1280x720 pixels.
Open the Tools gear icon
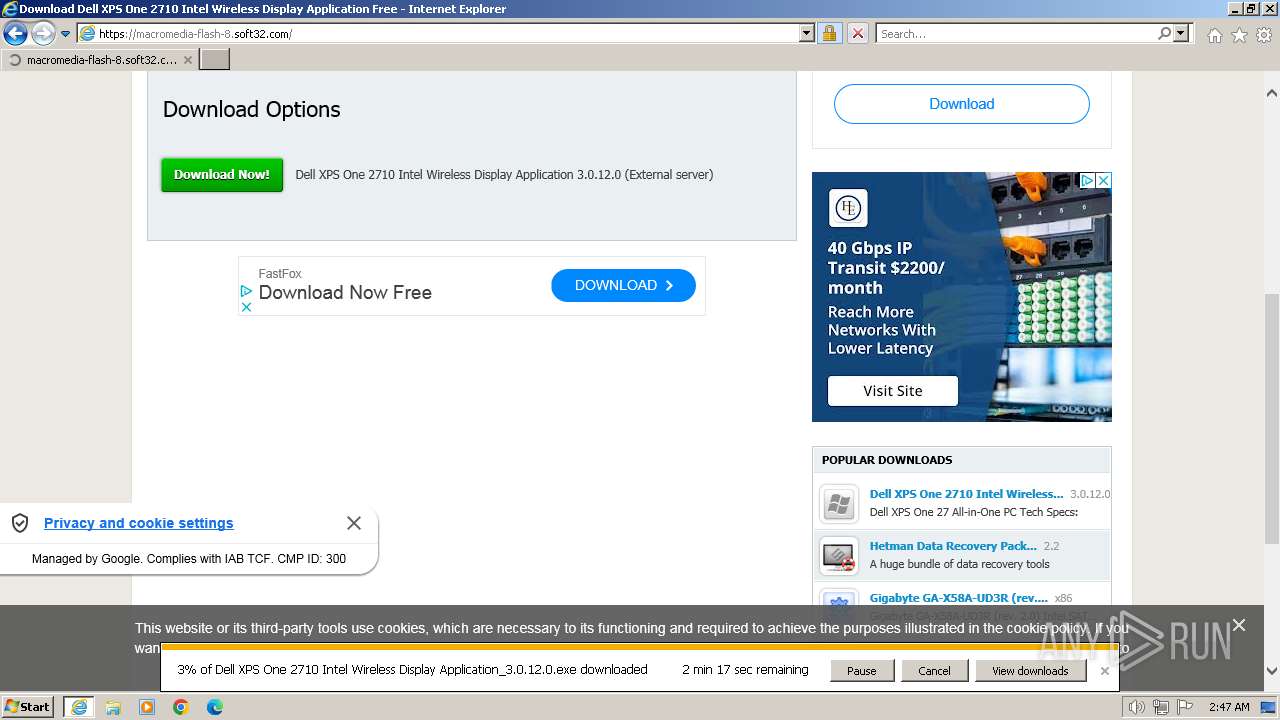click(1264, 35)
